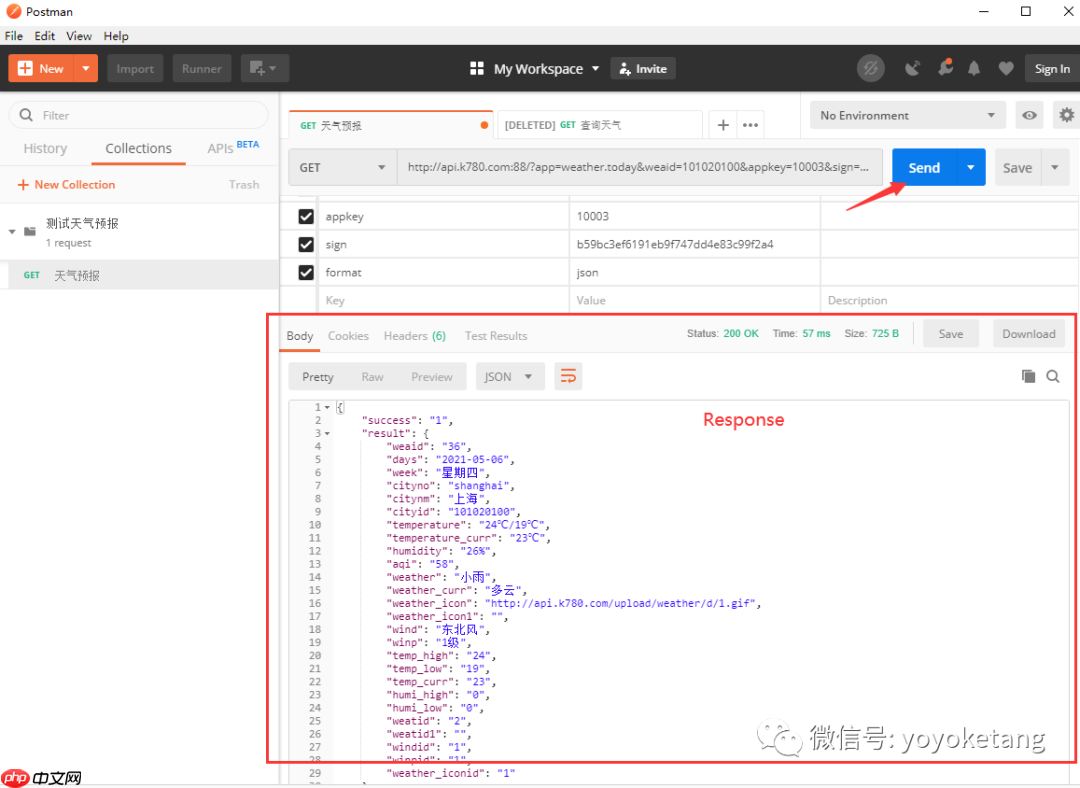This screenshot has width=1080, height=788.
Task: Click the folder icon of 测试天气预报 collection
Action: pyautogui.click(x=30, y=231)
